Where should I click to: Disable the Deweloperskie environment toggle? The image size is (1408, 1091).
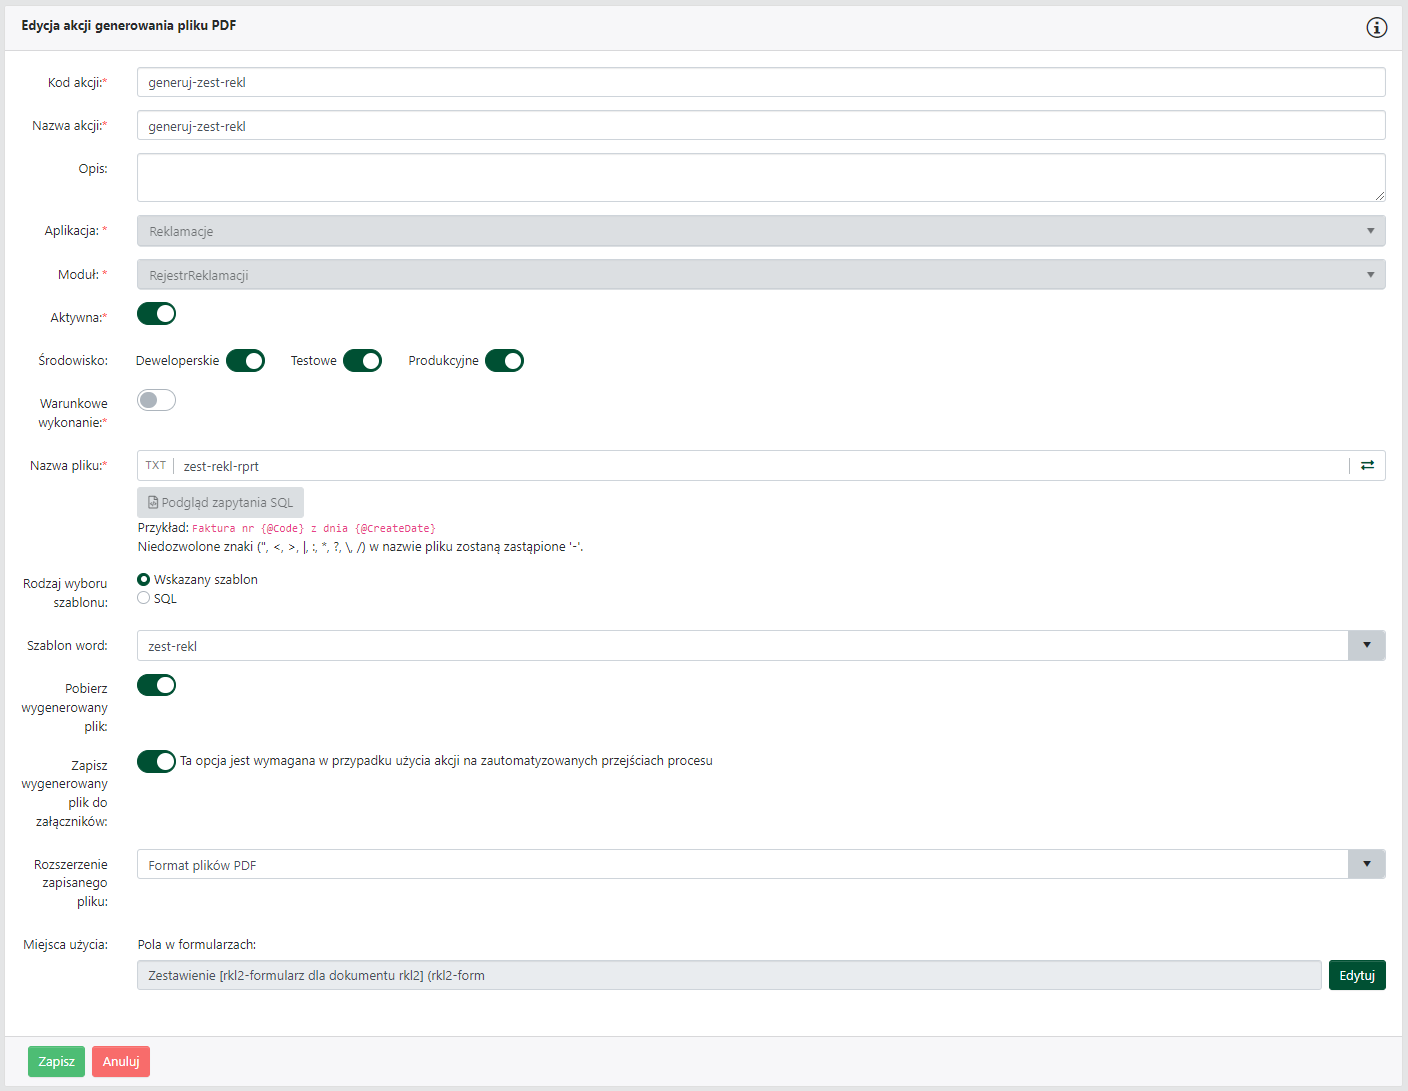click(x=245, y=361)
